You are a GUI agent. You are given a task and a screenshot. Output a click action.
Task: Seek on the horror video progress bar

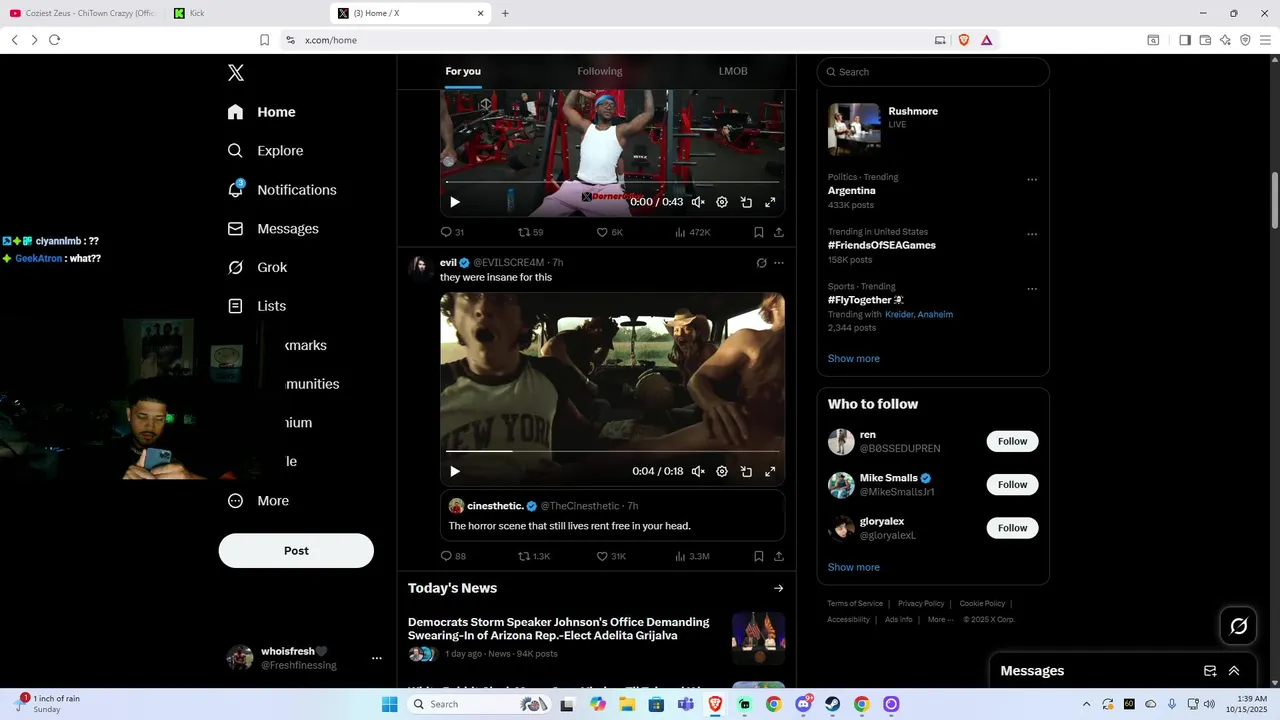click(612, 452)
